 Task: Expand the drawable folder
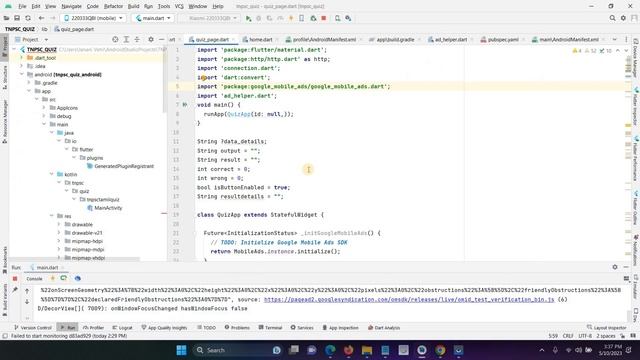(59, 224)
